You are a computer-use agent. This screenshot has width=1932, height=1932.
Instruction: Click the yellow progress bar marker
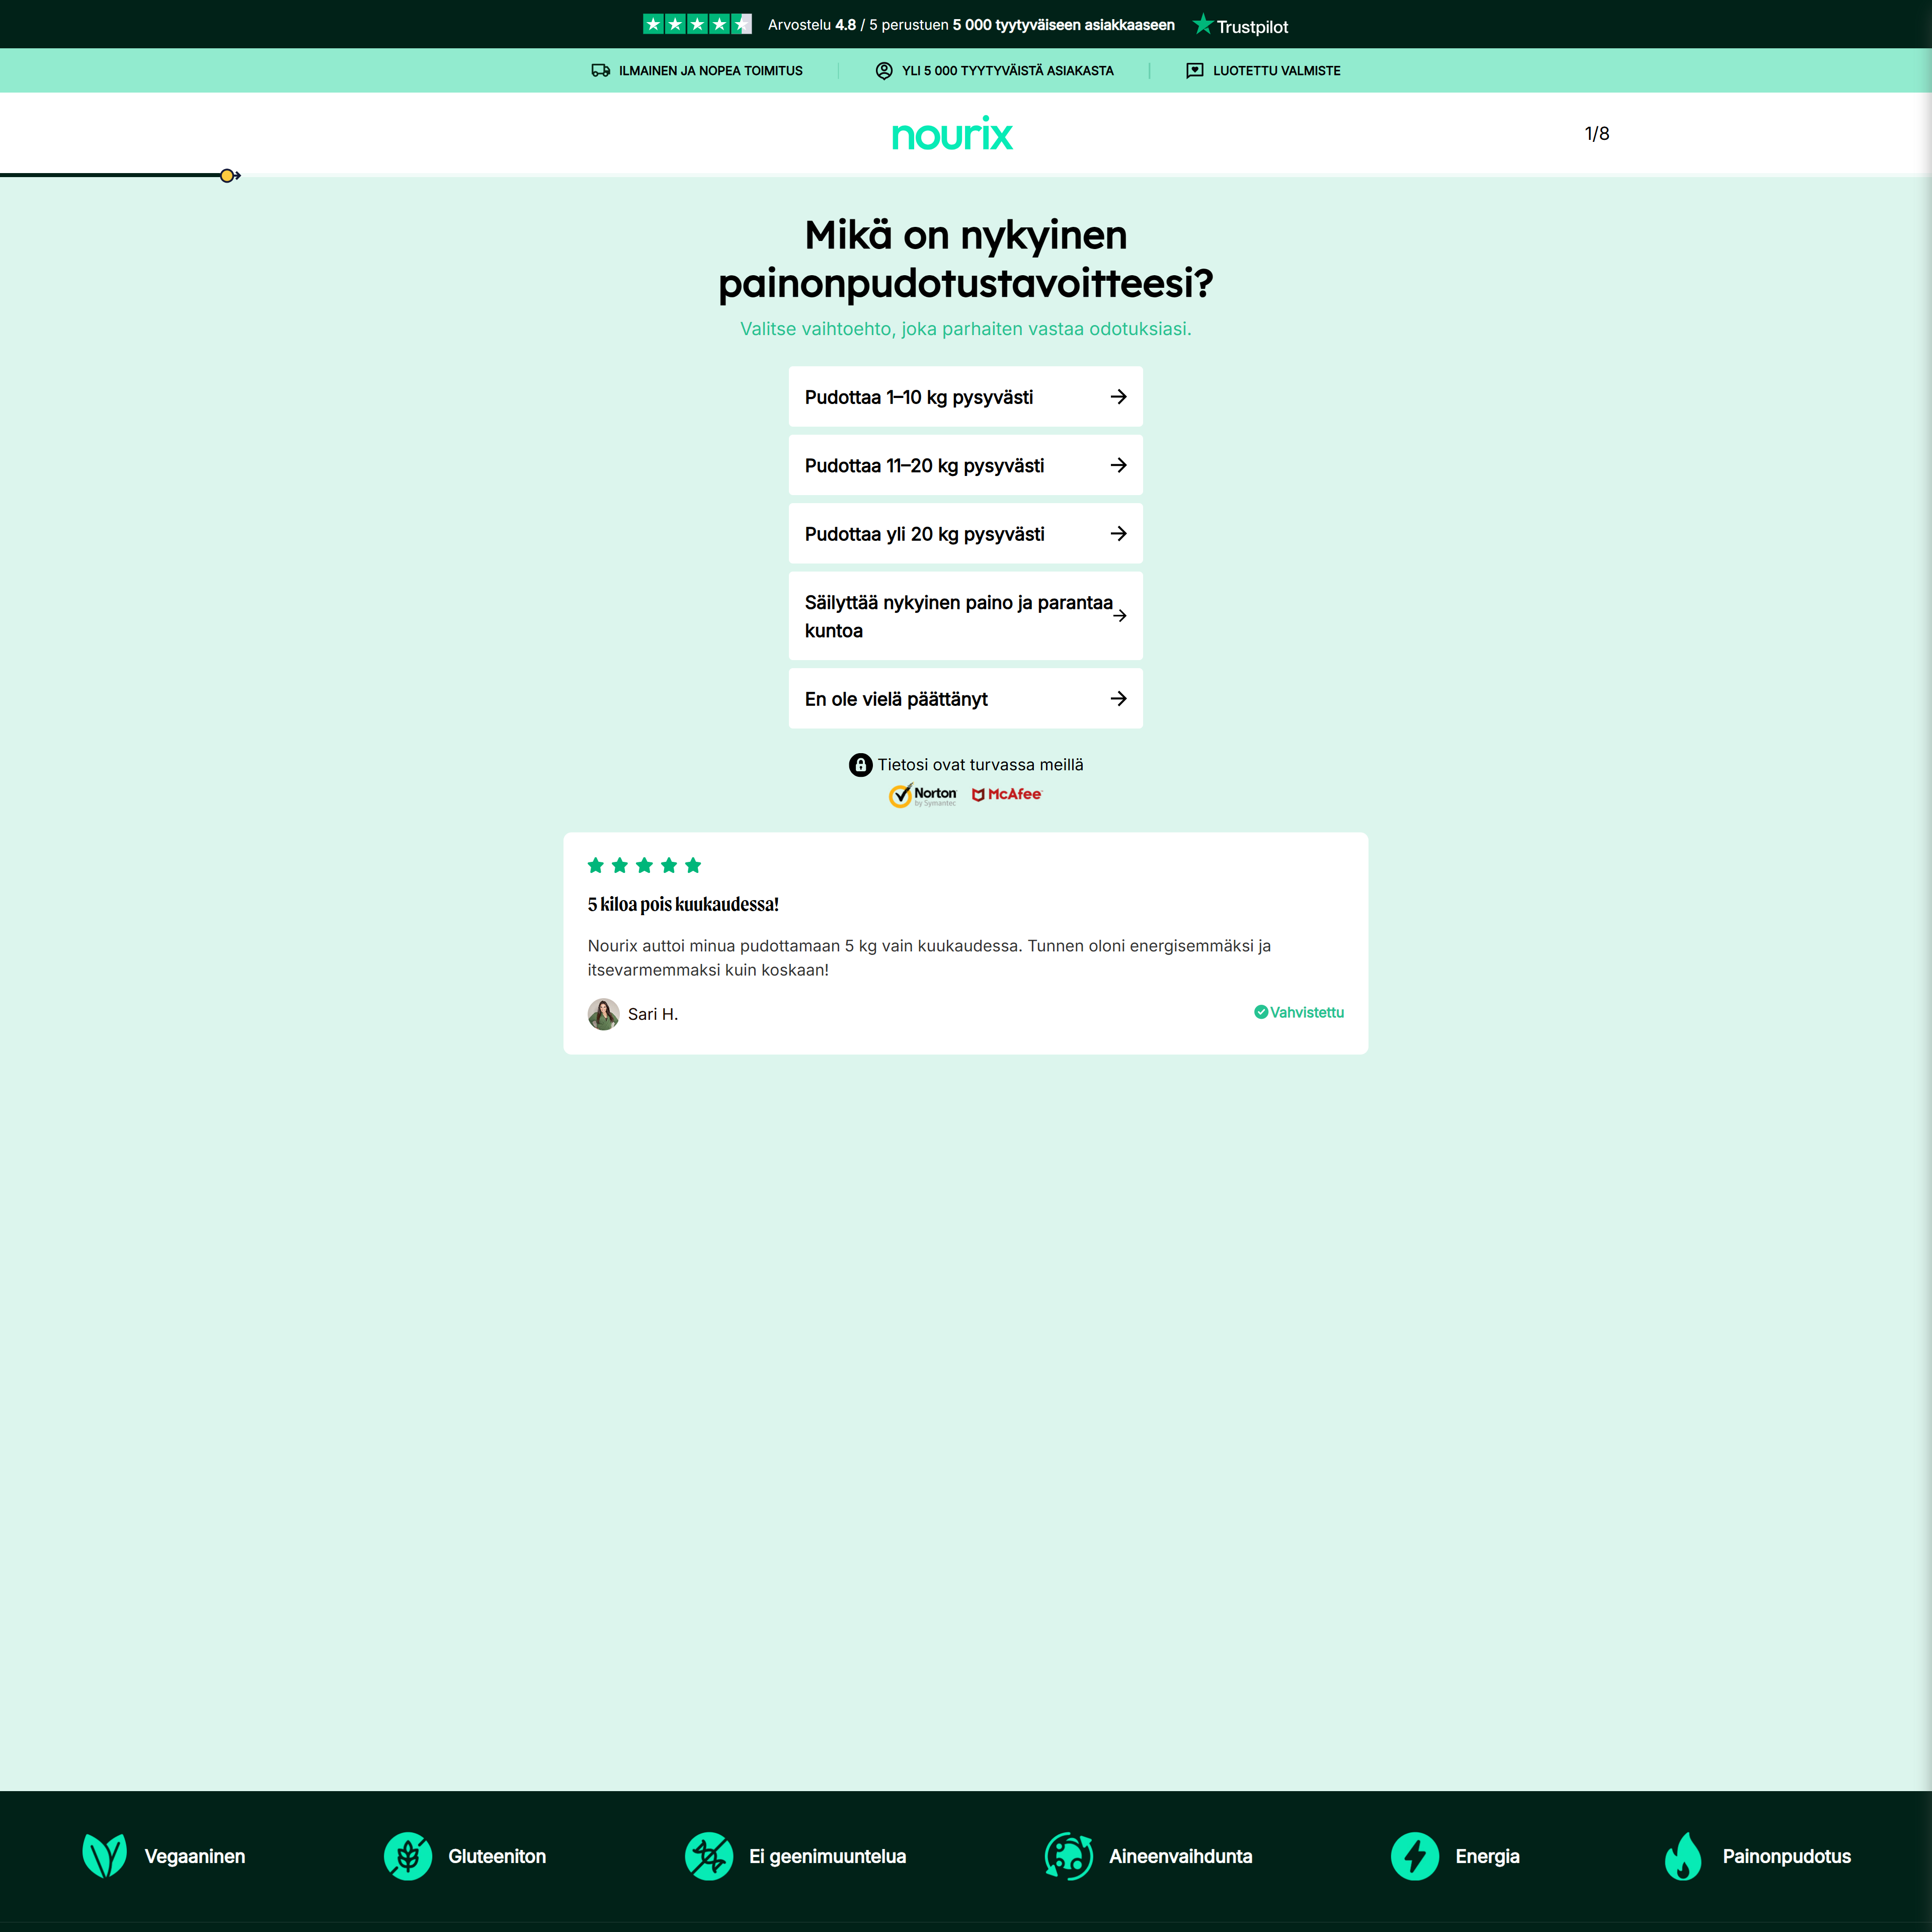[227, 176]
